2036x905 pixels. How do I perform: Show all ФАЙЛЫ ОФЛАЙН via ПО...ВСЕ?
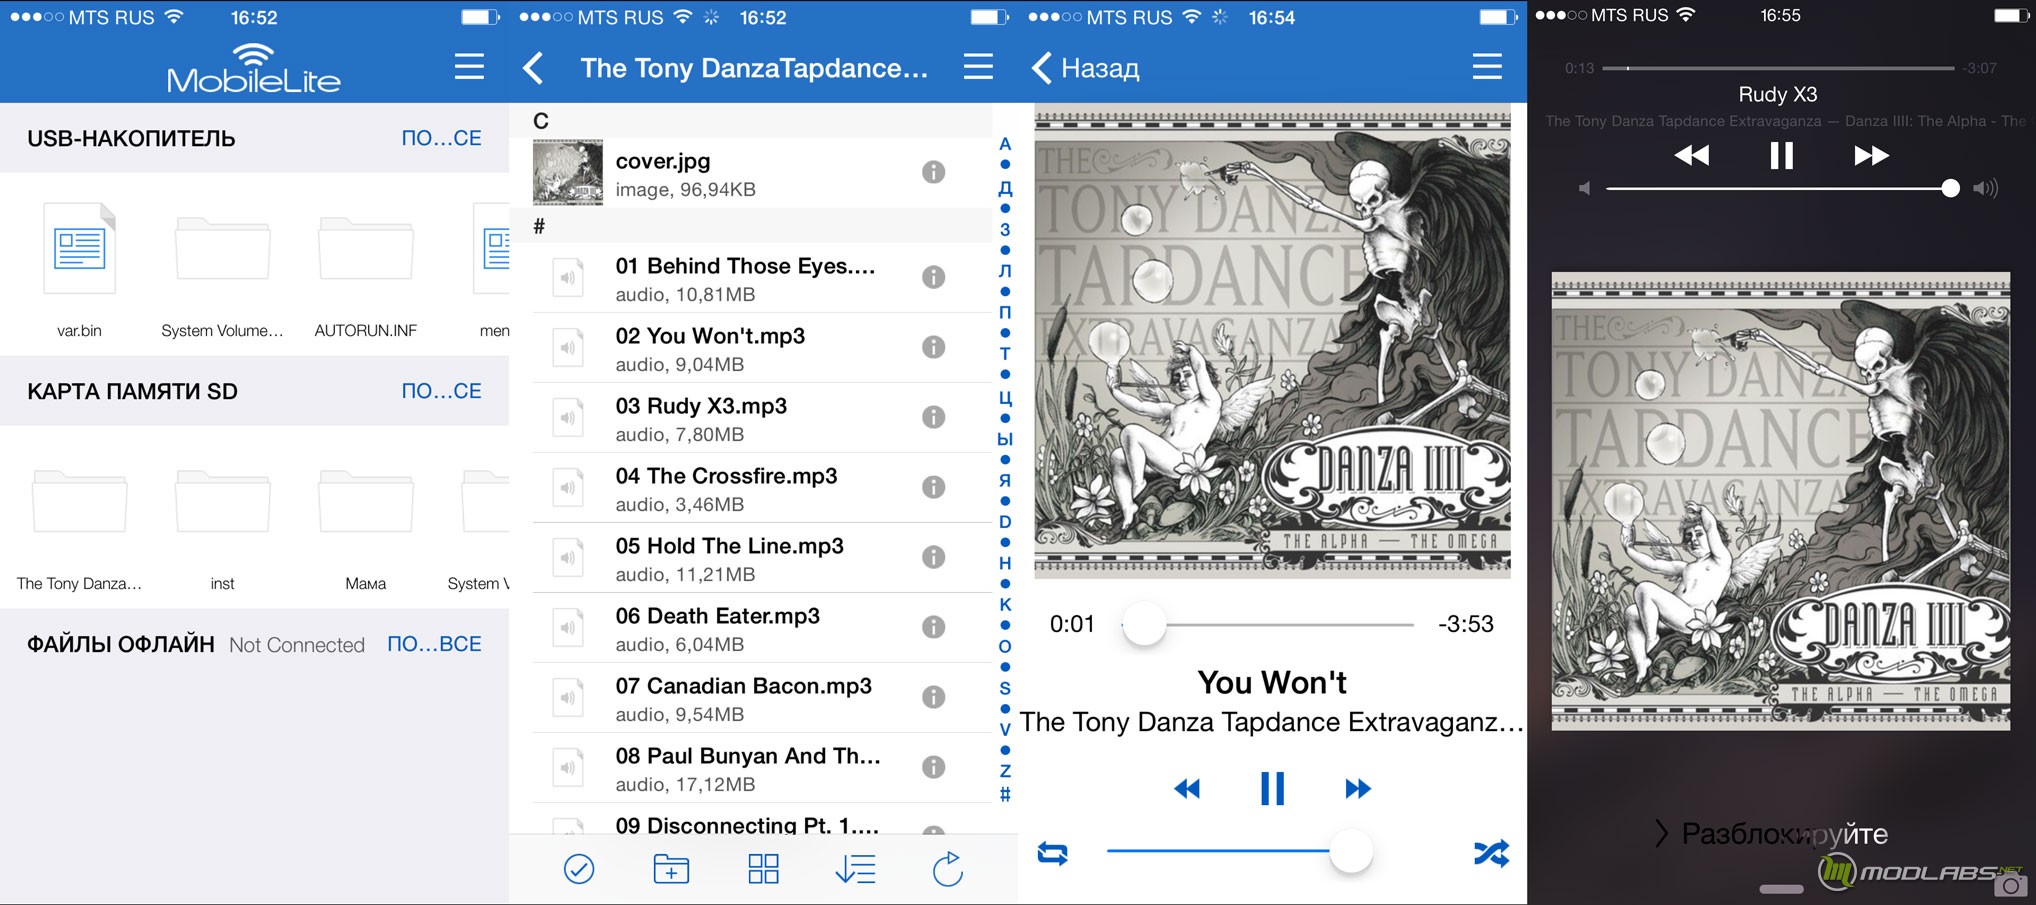click(x=434, y=644)
